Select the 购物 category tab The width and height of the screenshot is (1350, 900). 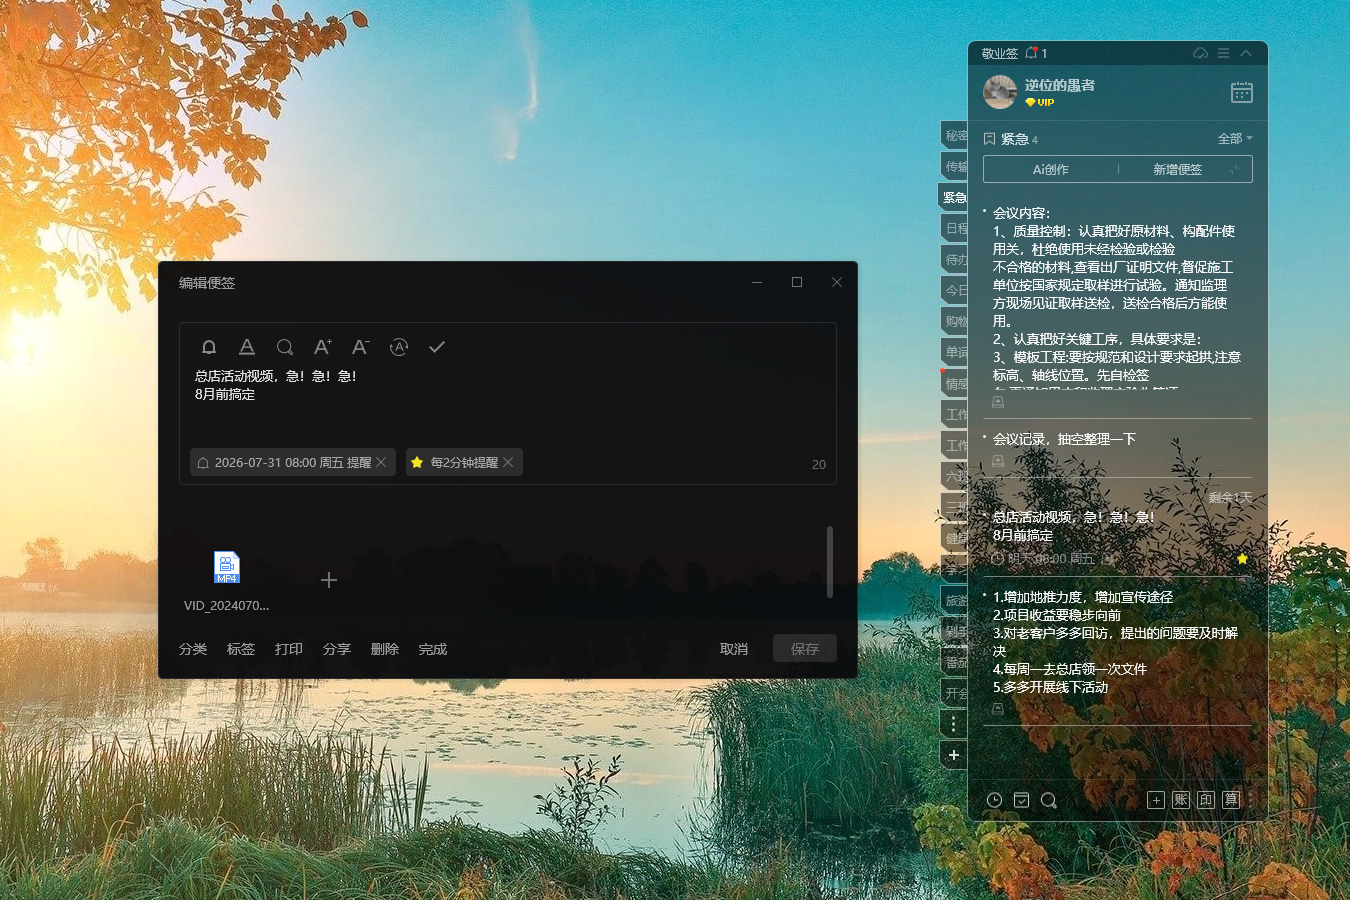point(955,321)
